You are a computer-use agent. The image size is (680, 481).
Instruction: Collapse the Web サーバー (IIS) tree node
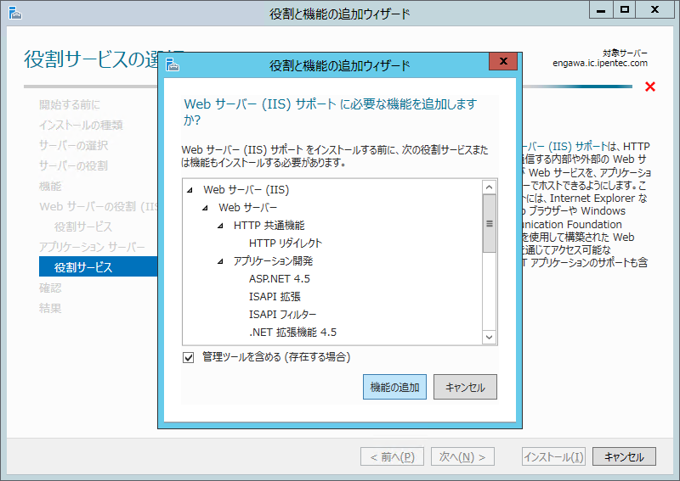[190, 190]
